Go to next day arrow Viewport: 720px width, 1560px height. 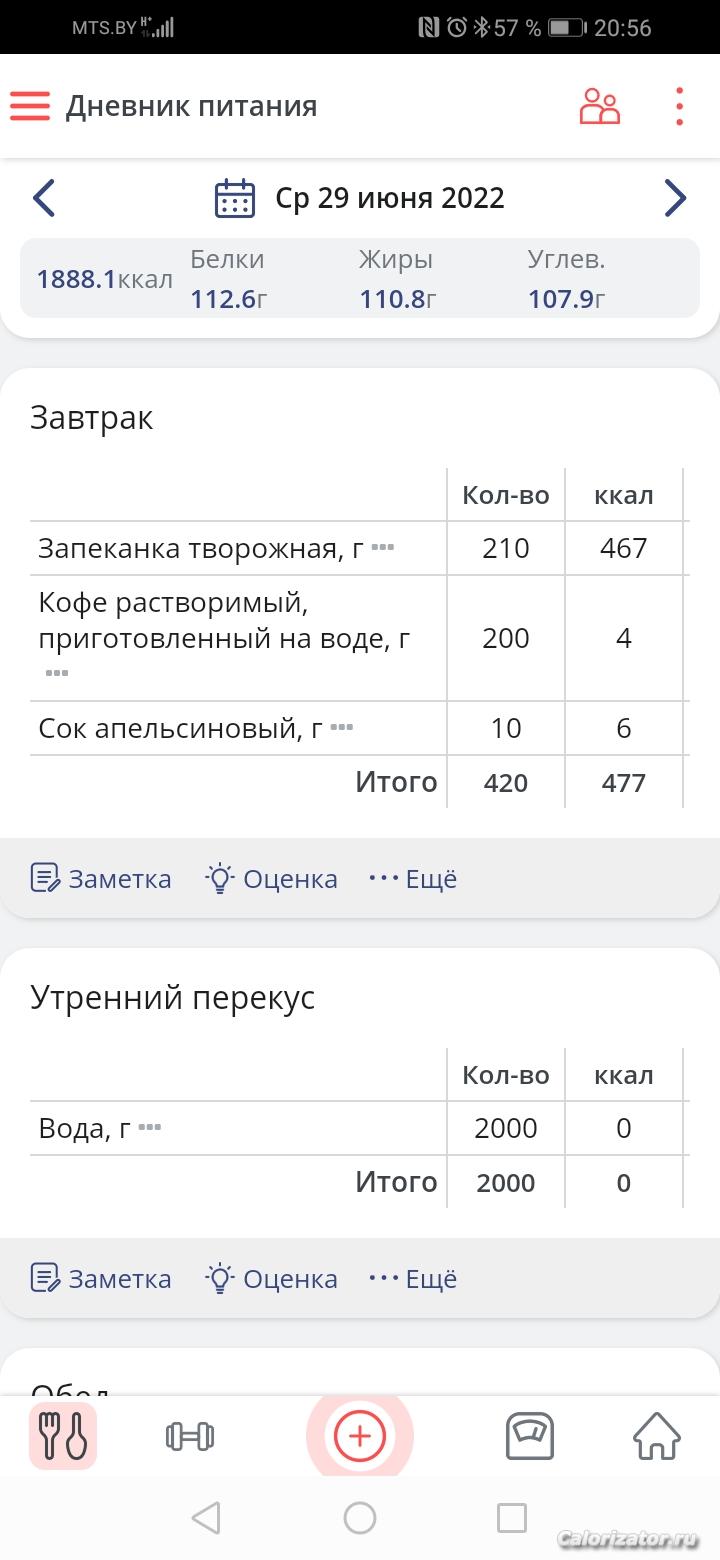click(675, 198)
